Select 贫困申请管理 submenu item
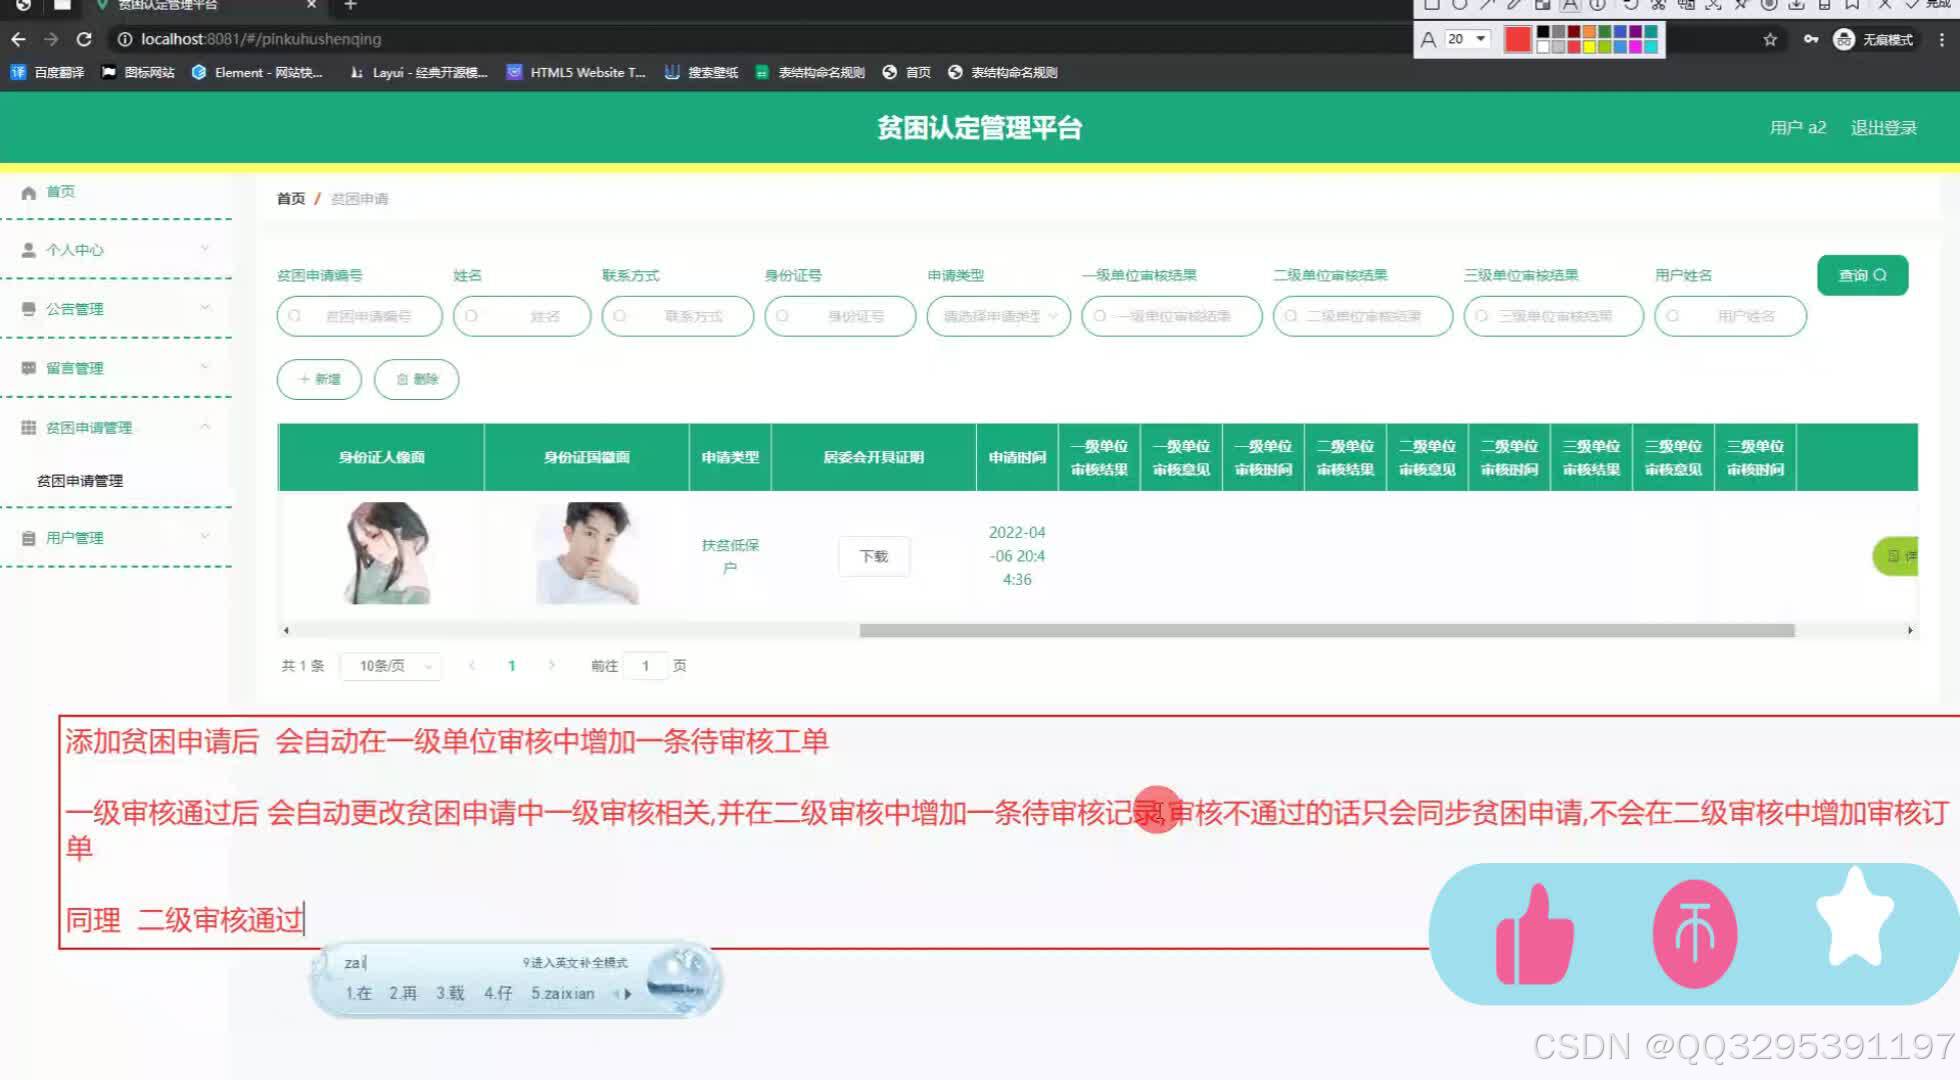1960x1080 pixels. point(80,481)
